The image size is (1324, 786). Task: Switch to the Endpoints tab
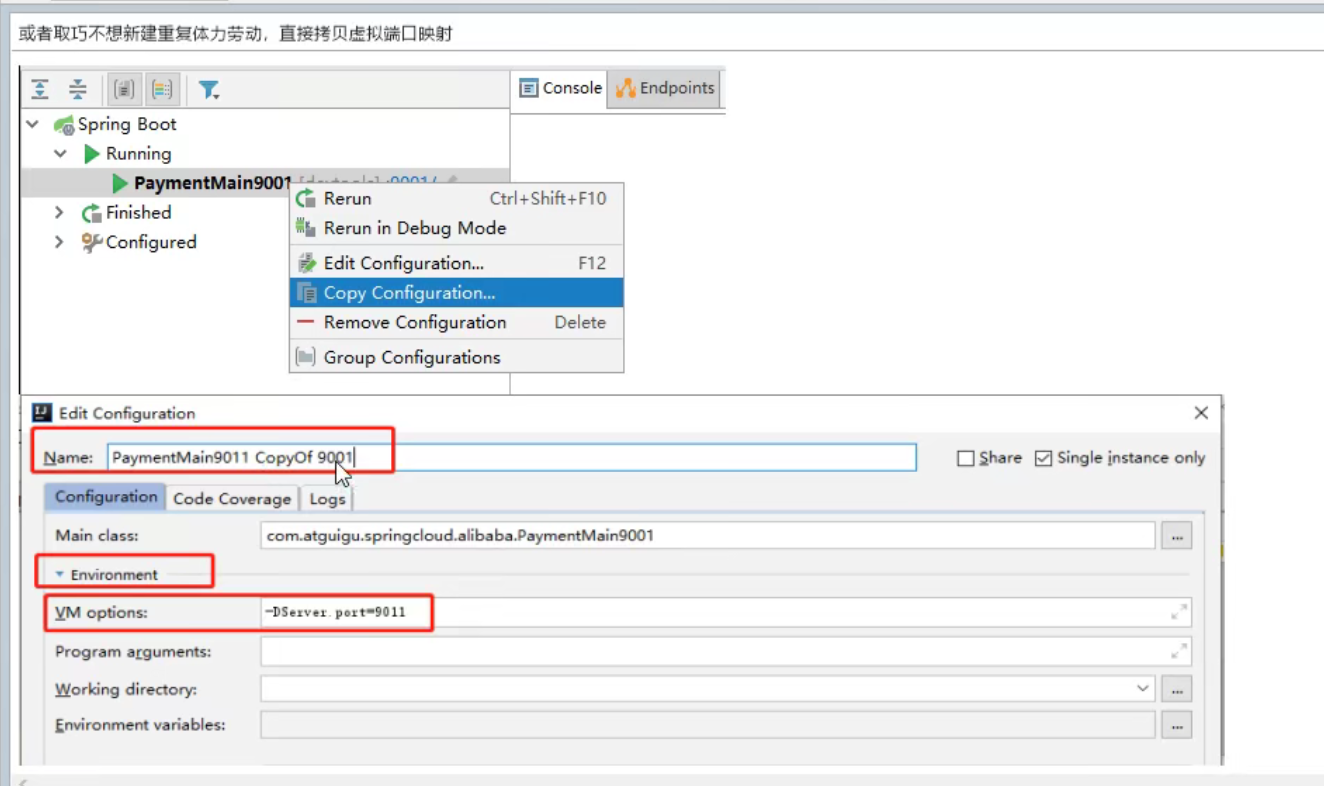click(665, 88)
